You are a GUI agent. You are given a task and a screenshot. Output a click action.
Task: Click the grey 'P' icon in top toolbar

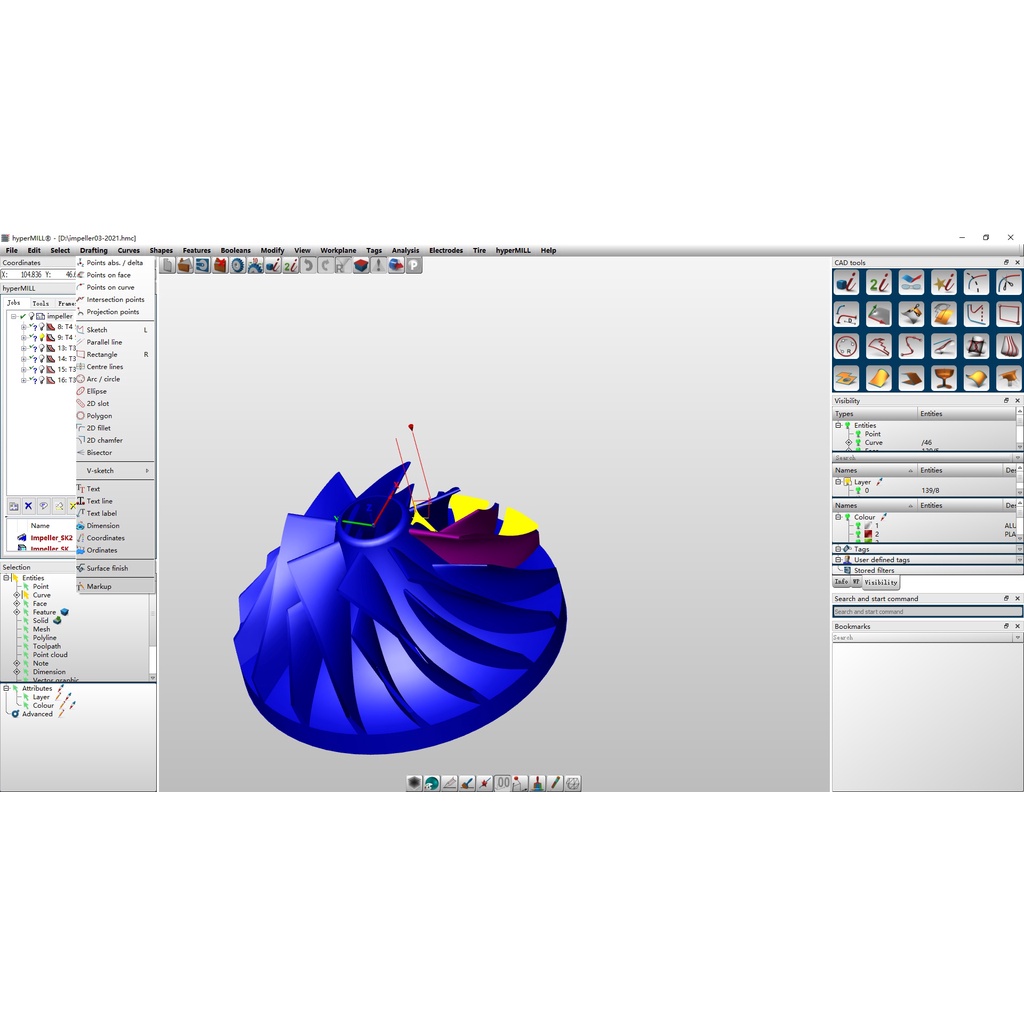[x=414, y=265]
